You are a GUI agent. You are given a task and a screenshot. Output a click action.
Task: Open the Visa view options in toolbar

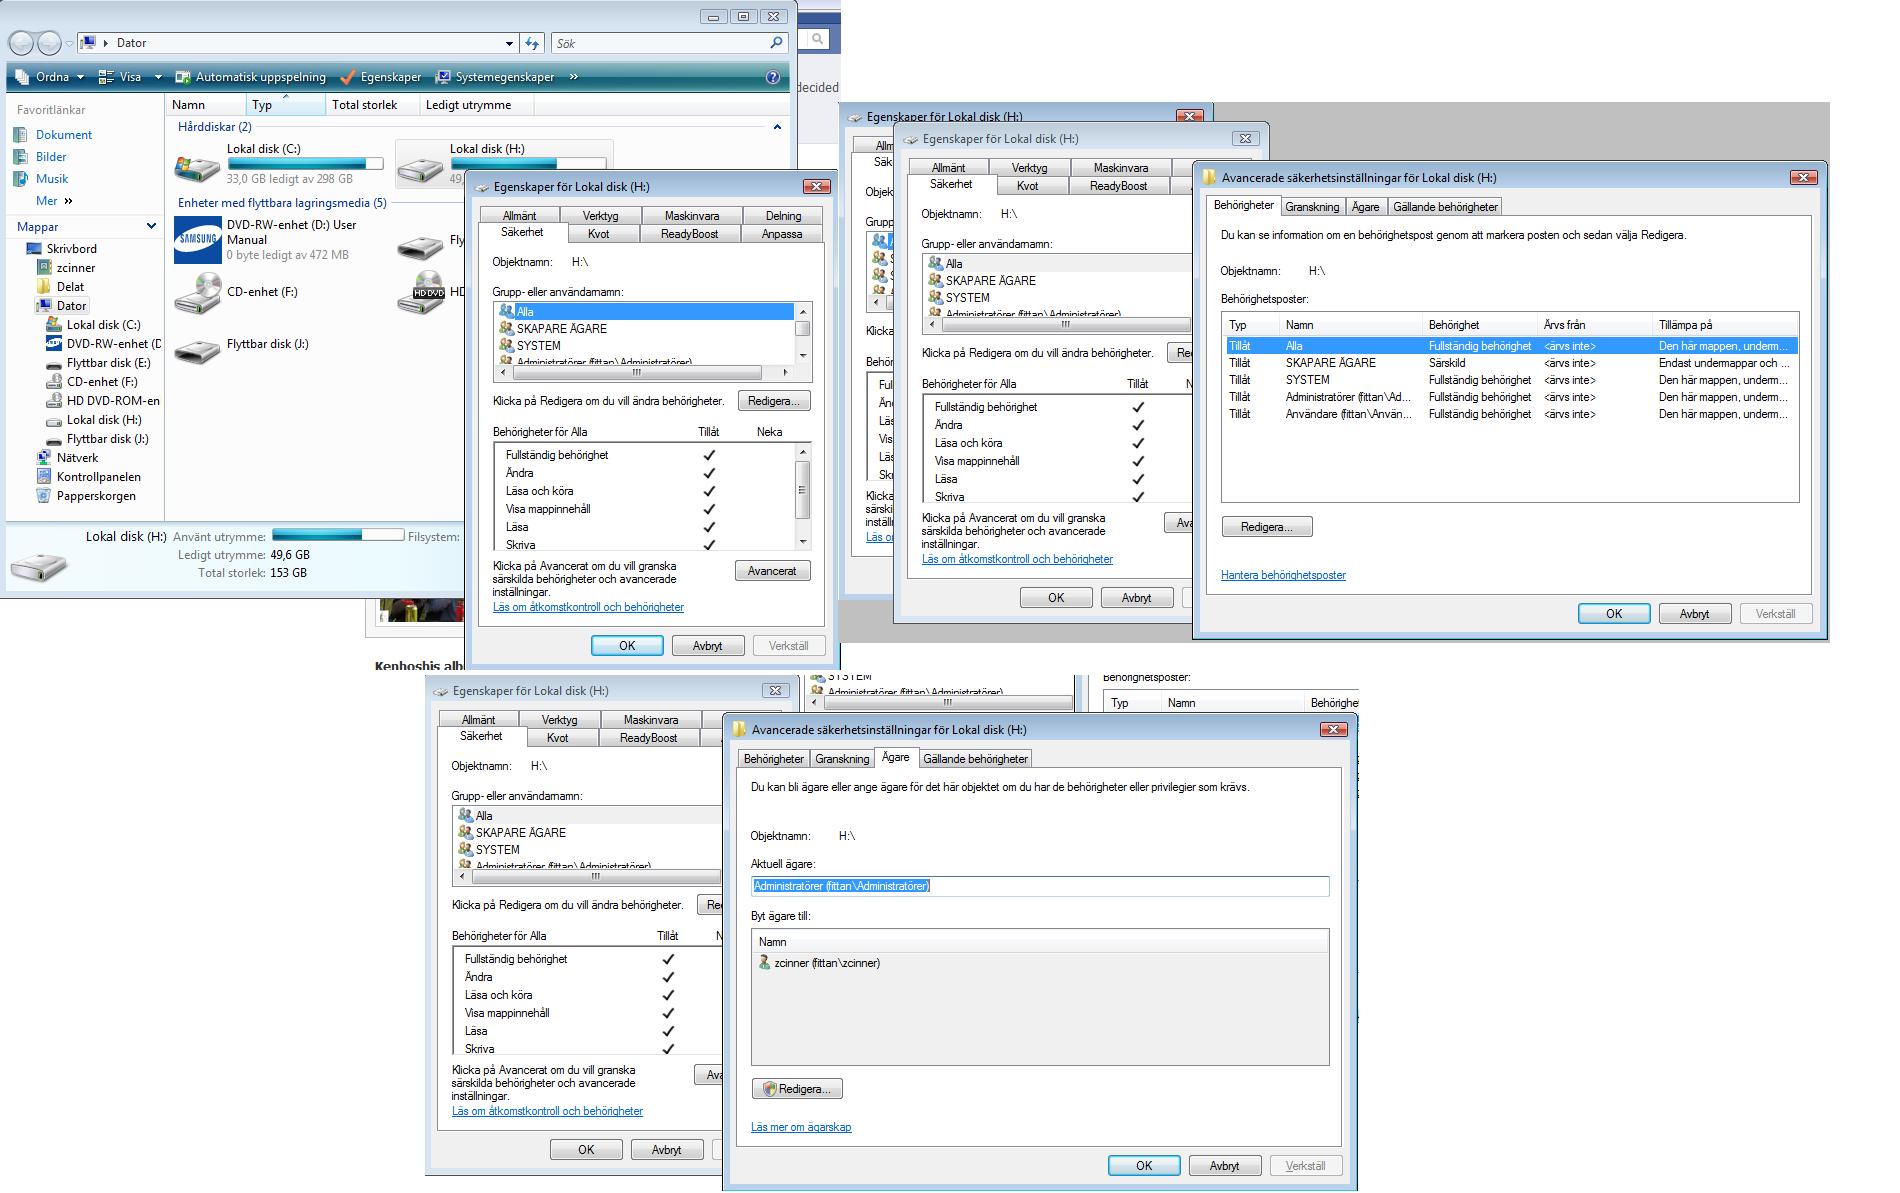(131, 77)
